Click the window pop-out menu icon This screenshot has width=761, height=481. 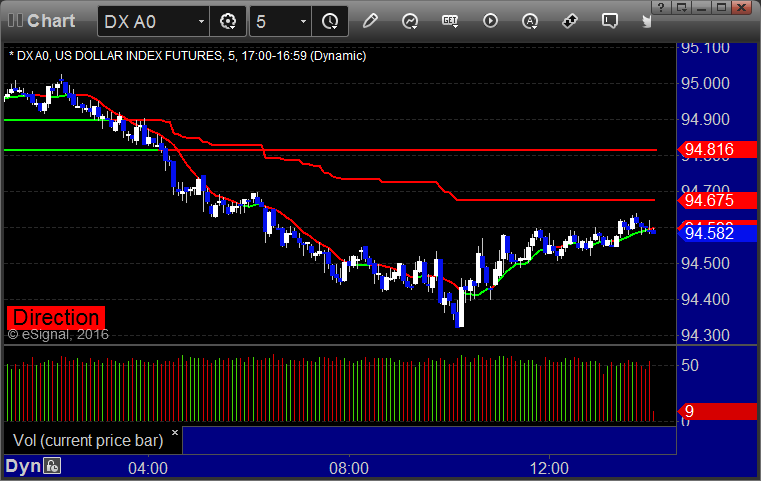click(682, 7)
